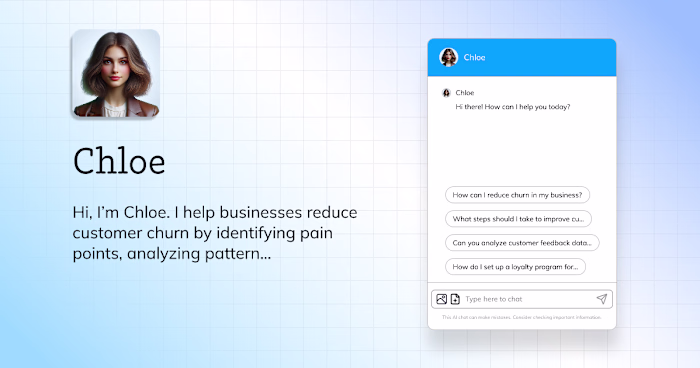Focus the "Type here to chat" input field
The width and height of the screenshot is (700, 368).
click(x=522, y=299)
